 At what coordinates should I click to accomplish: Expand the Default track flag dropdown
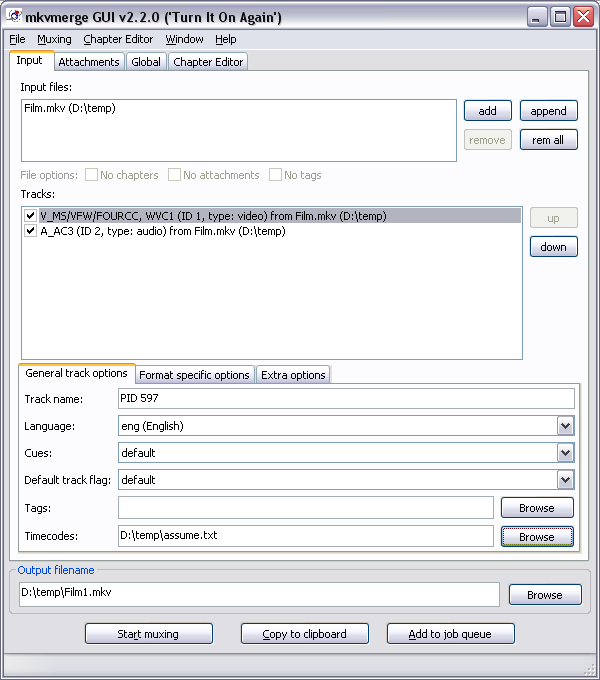566,480
